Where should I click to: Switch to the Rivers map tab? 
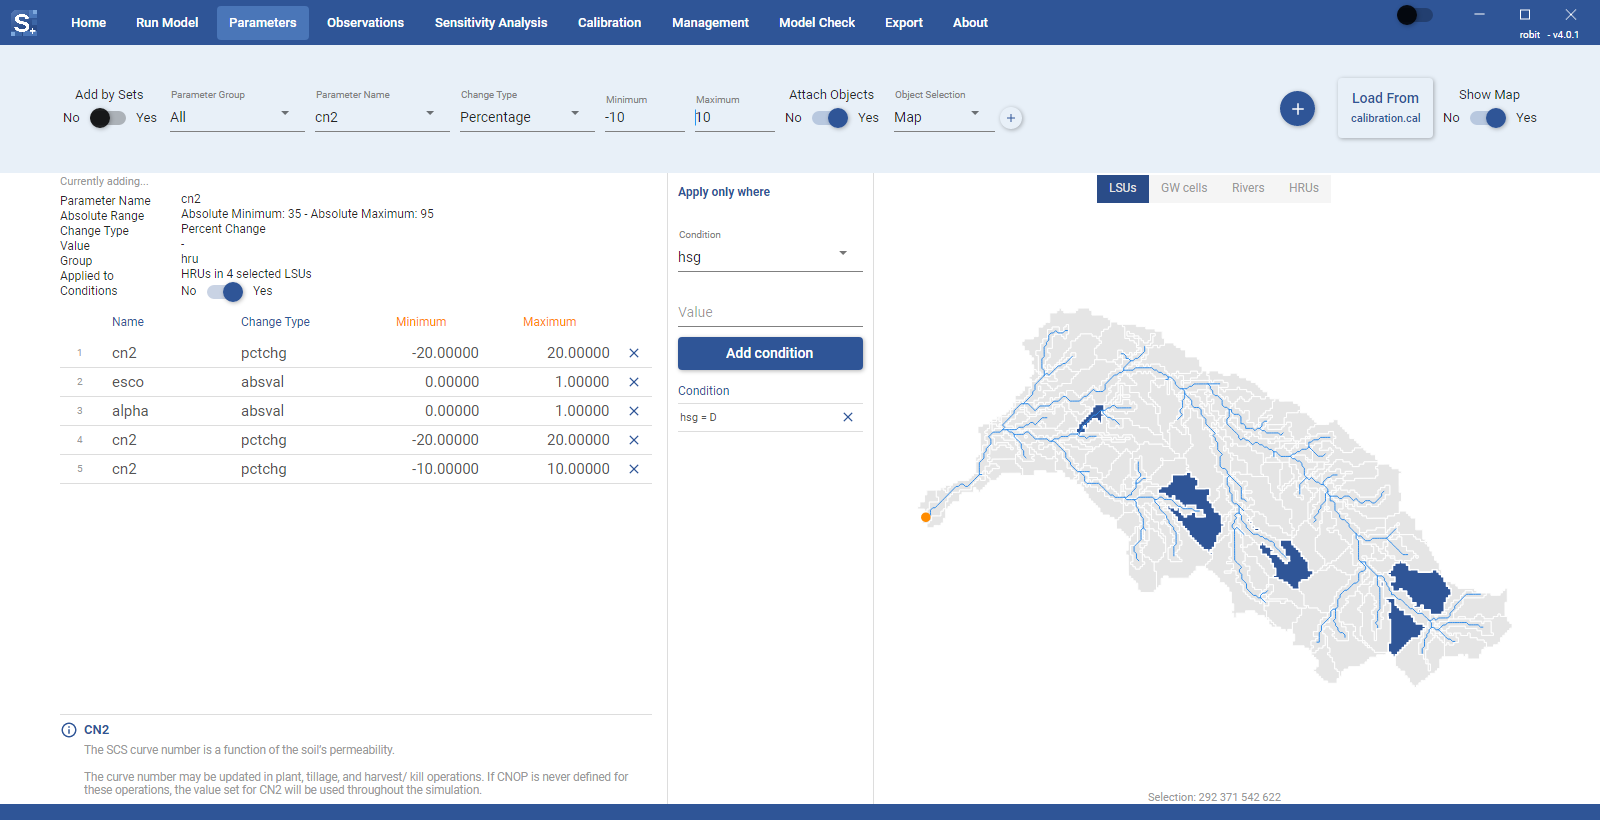click(x=1248, y=188)
